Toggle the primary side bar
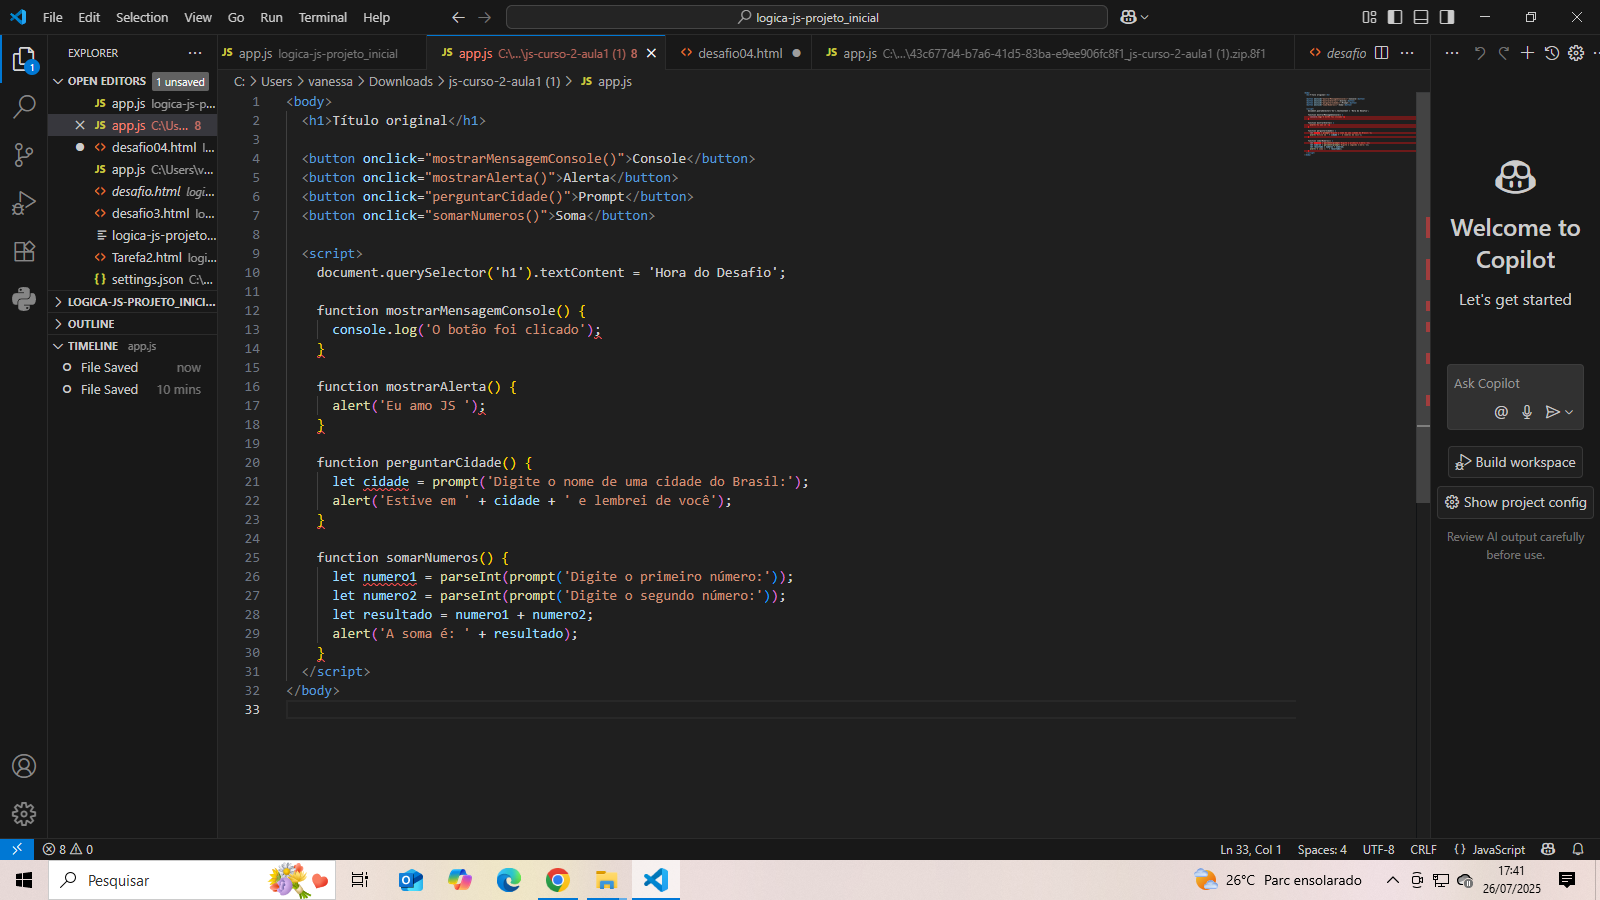 [x=1395, y=17]
